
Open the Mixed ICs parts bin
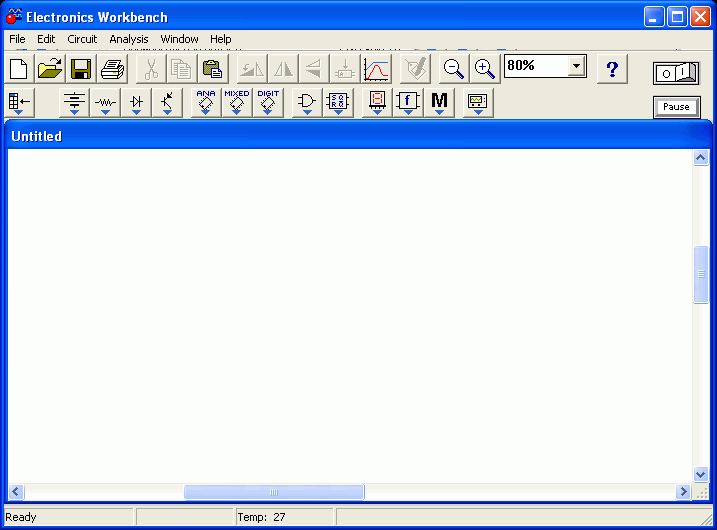point(237,103)
